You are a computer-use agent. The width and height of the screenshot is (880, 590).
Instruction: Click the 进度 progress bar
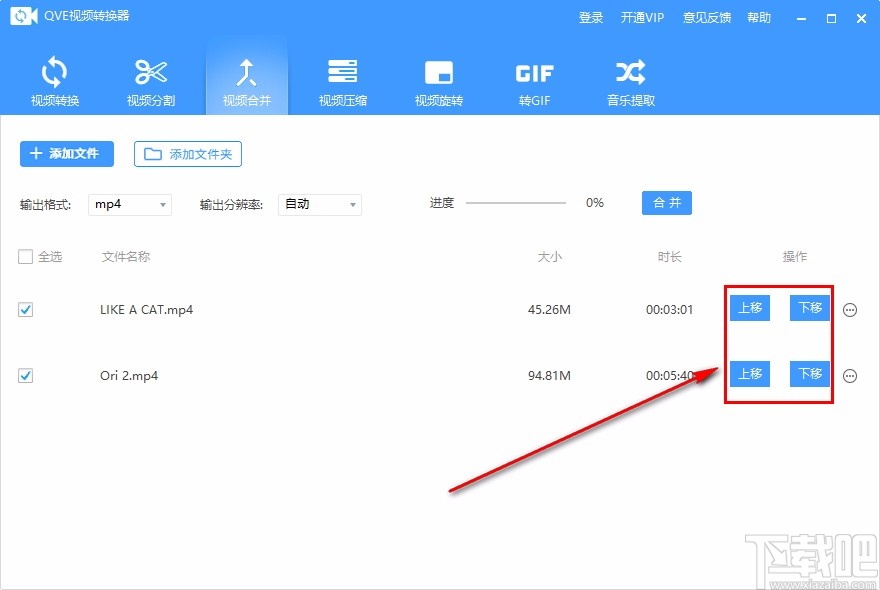515,203
